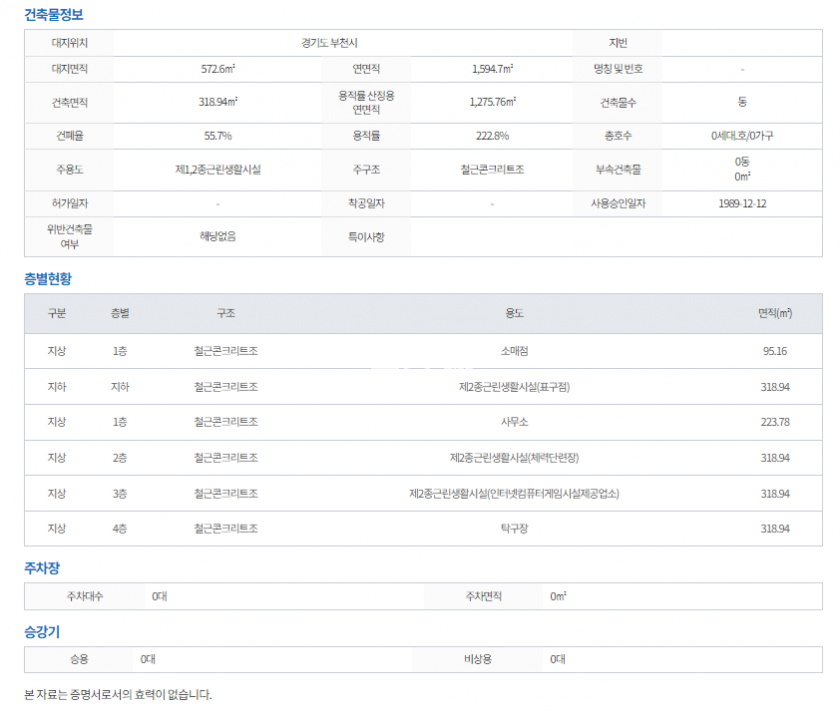Viewport: 840px width, 725px height.
Task: Select the 건폐율 value 55.7%
Action: tap(218, 135)
